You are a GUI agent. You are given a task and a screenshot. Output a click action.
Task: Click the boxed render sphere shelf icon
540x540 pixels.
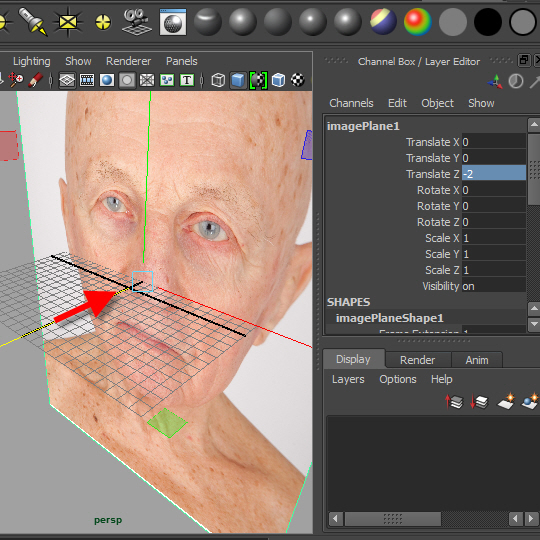click(x=173, y=22)
